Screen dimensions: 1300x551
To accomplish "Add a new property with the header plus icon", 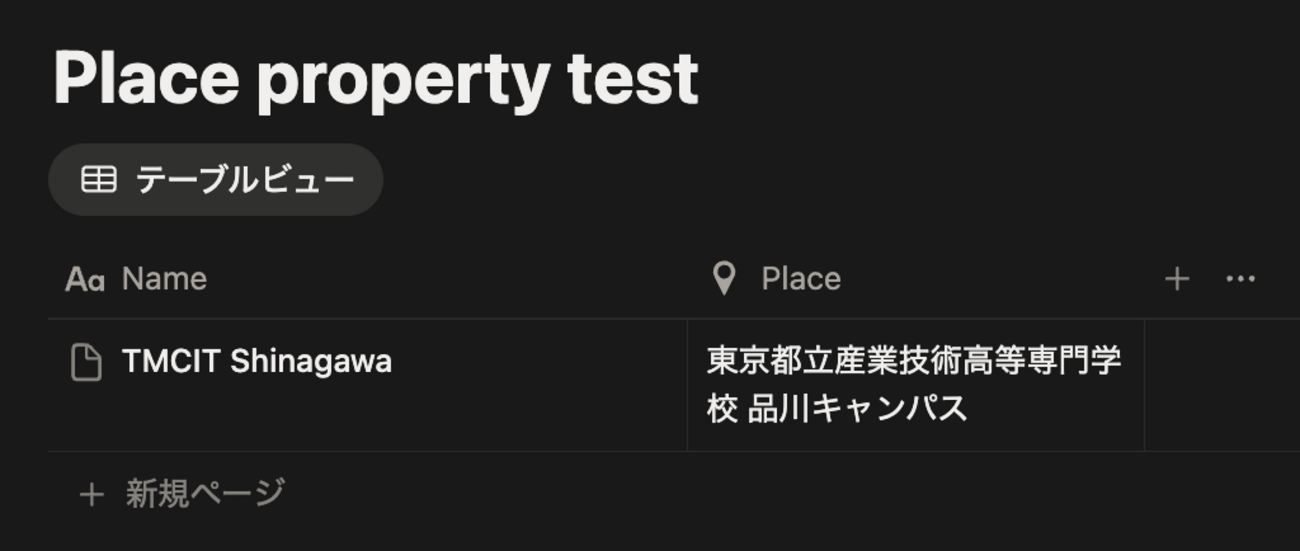I will coord(1177,279).
